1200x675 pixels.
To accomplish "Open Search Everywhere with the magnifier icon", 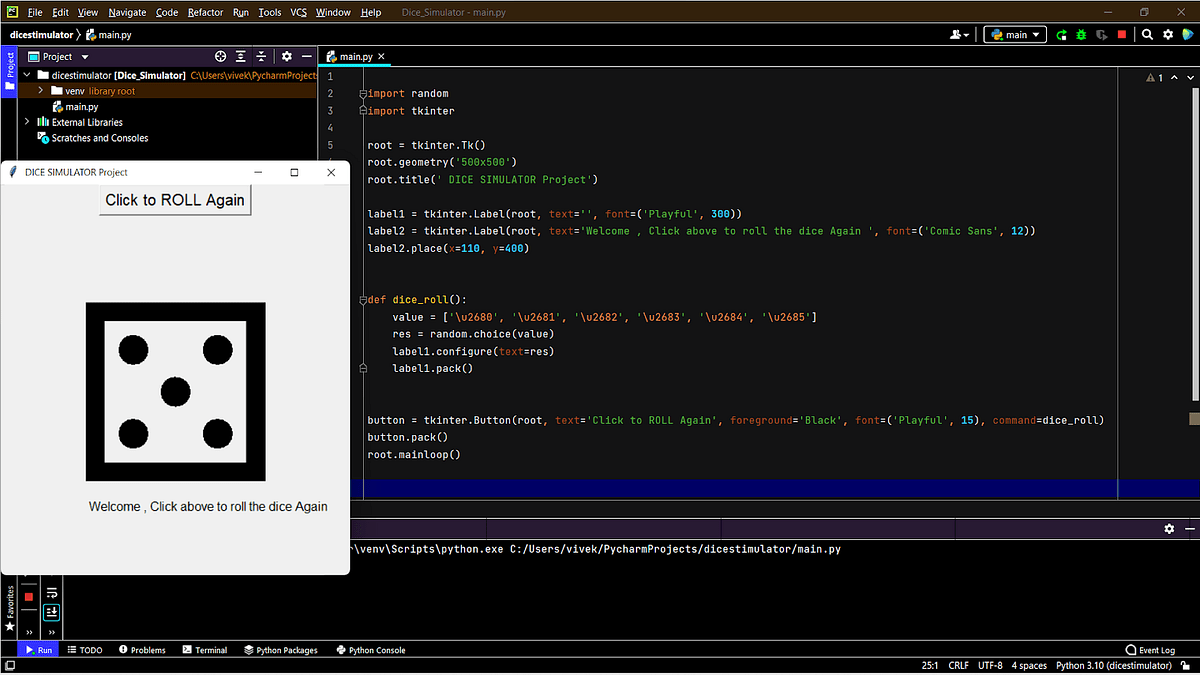I will click(x=1147, y=34).
